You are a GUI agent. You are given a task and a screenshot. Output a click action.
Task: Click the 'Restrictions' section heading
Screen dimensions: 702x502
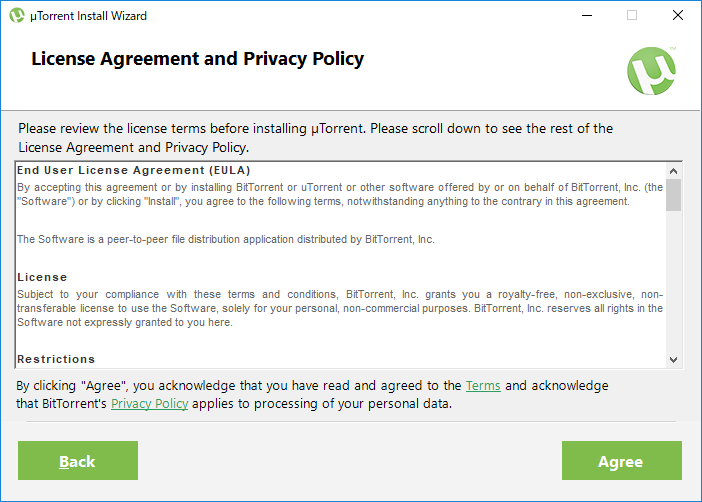(x=56, y=359)
